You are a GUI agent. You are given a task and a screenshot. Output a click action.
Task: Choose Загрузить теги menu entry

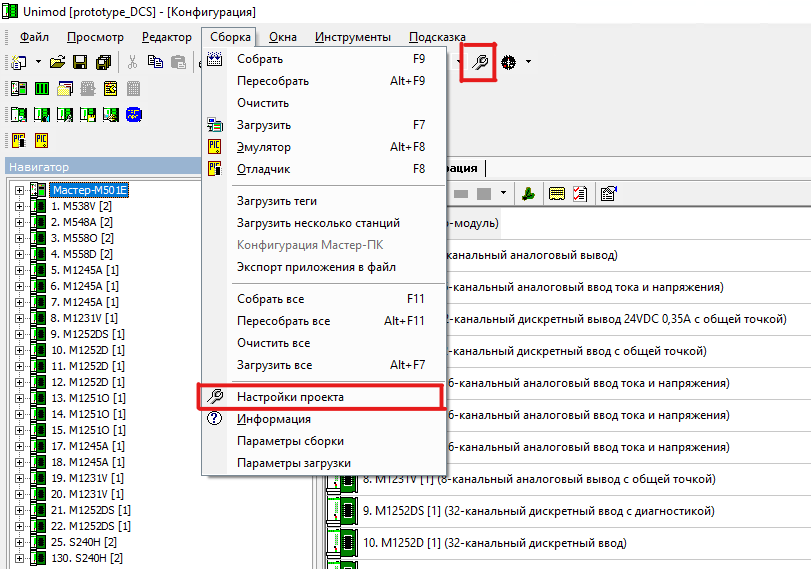point(324,201)
